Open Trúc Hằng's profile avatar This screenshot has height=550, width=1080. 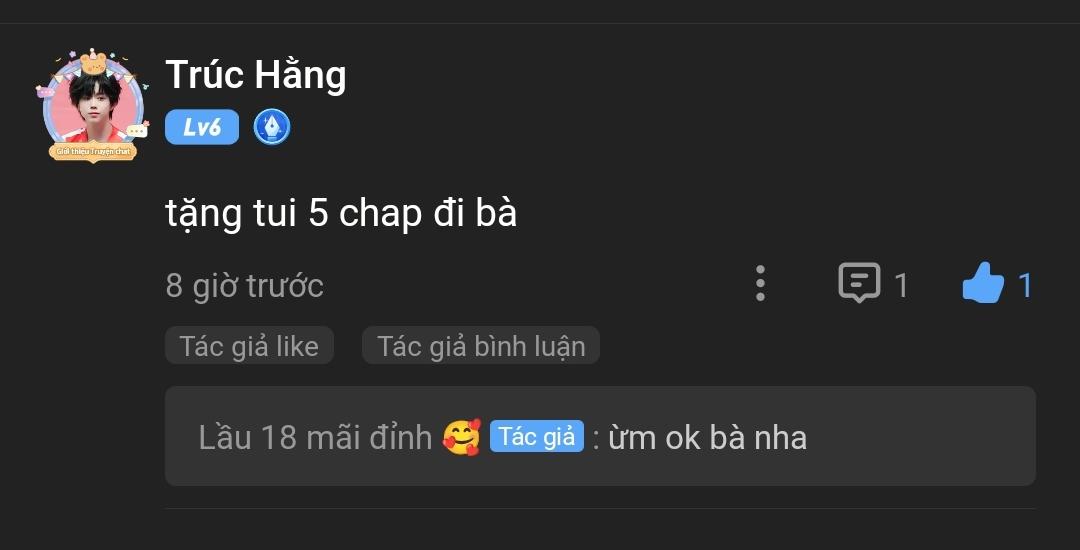[x=93, y=105]
